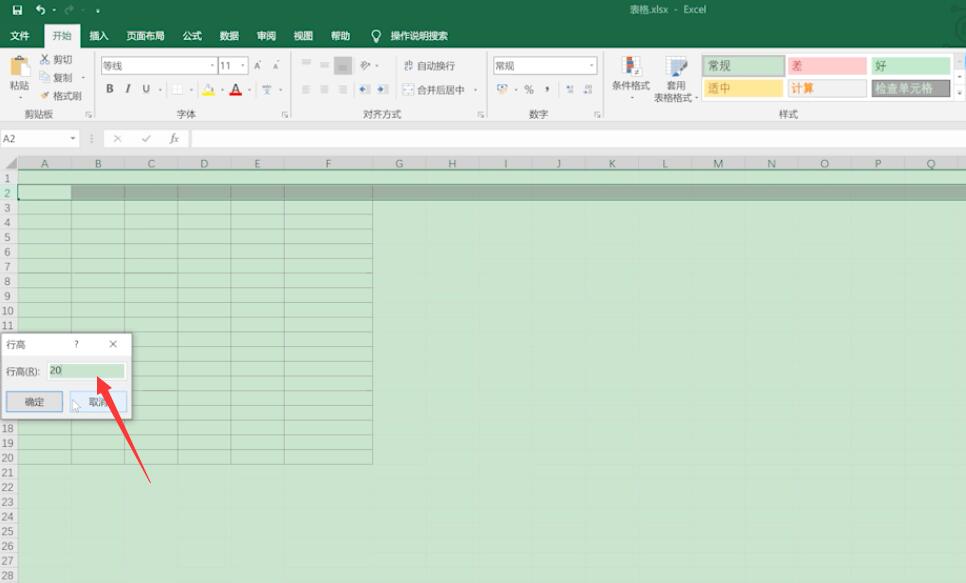Open the File (文件) tab
Viewport: 966px width, 583px height.
click(x=20, y=36)
